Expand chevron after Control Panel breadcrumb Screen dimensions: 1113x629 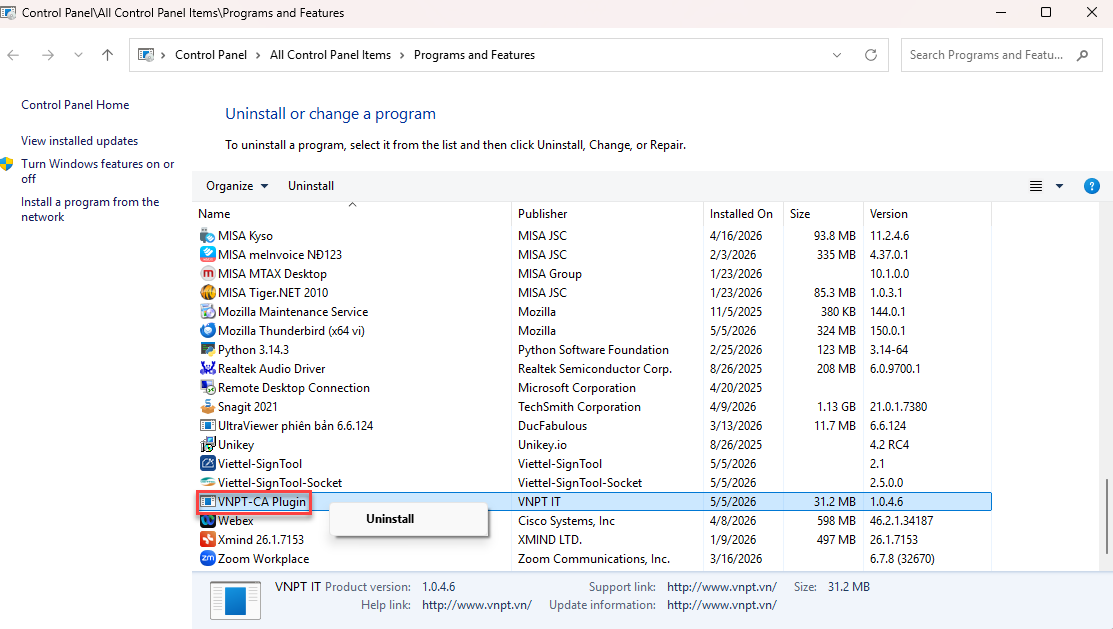click(258, 55)
